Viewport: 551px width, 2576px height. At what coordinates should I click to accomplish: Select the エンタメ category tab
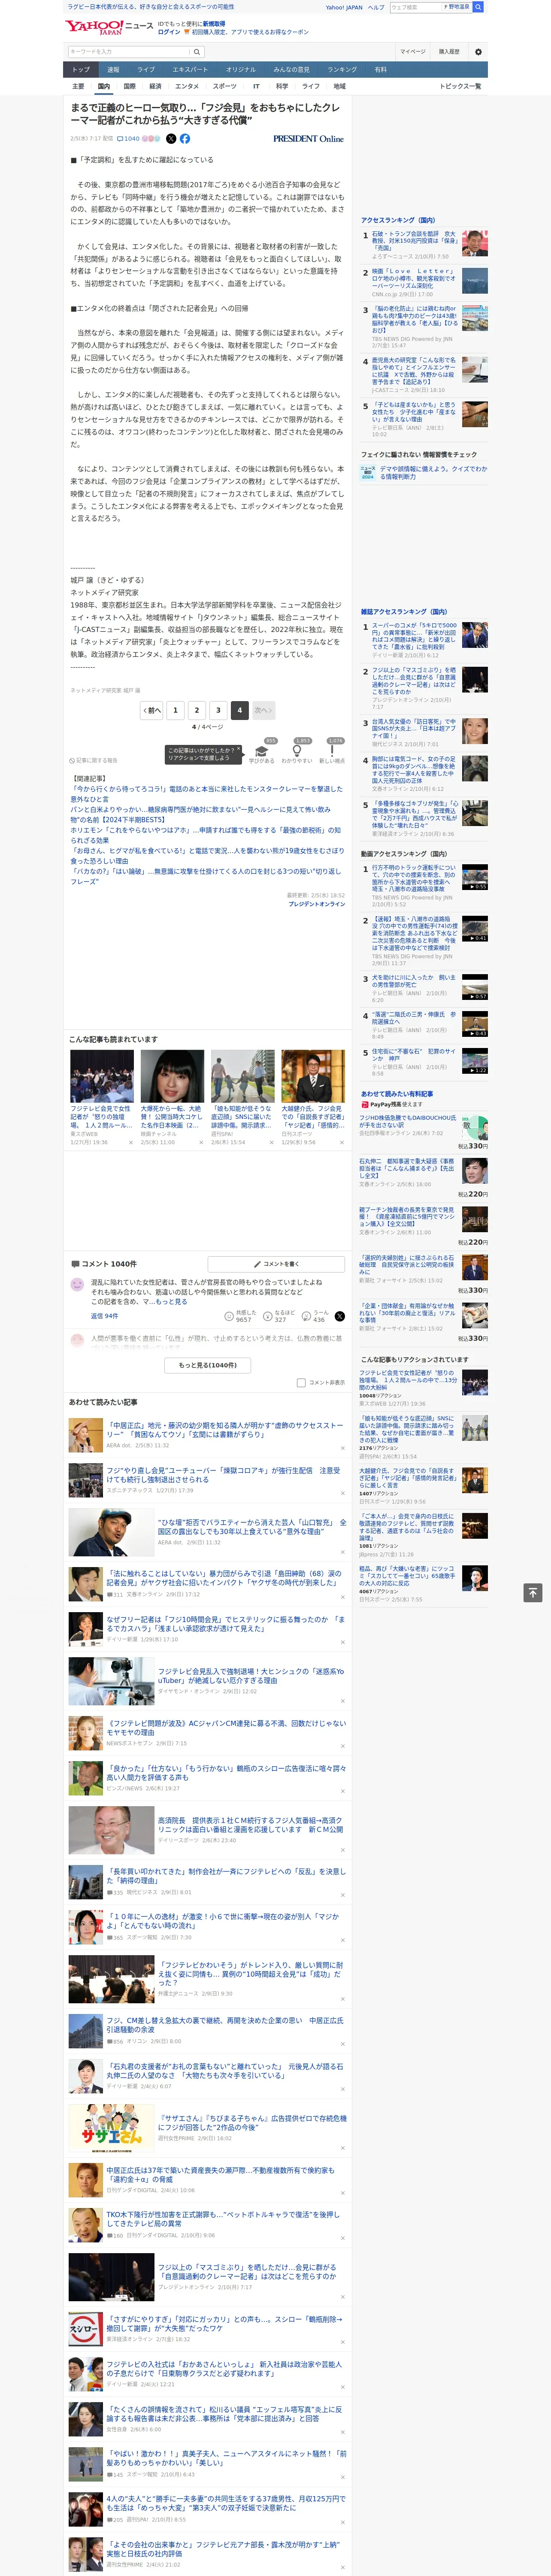pyautogui.click(x=187, y=86)
